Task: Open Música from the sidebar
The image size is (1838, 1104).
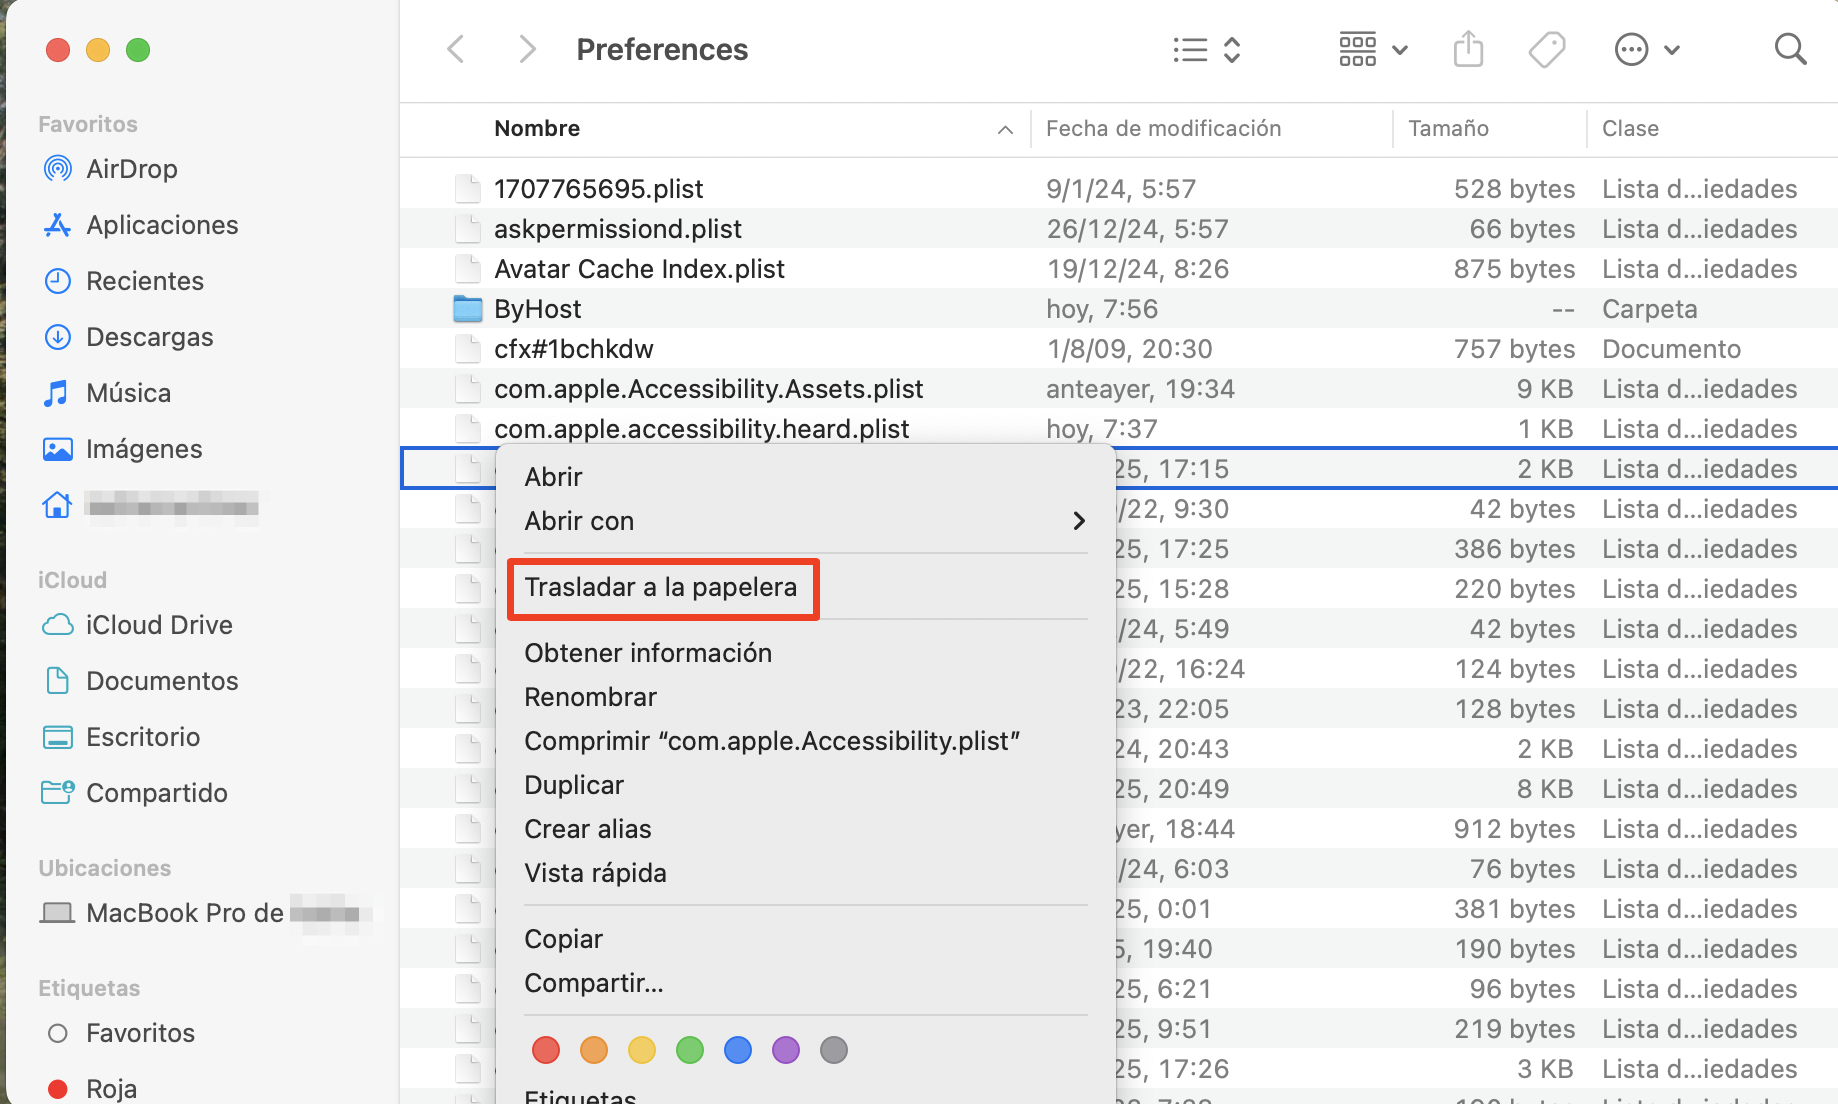Action: pyautogui.click(x=128, y=392)
